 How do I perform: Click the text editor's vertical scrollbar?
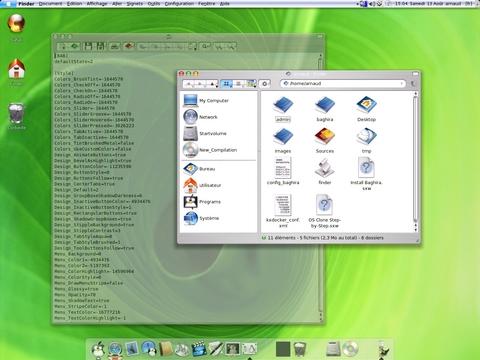[320, 187]
